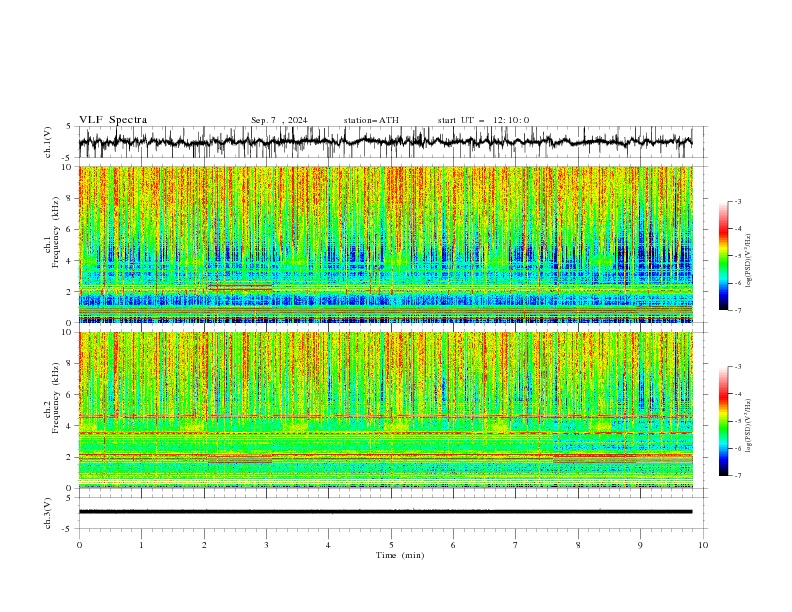Click the "VLF Spectra" title text

coord(113,120)
